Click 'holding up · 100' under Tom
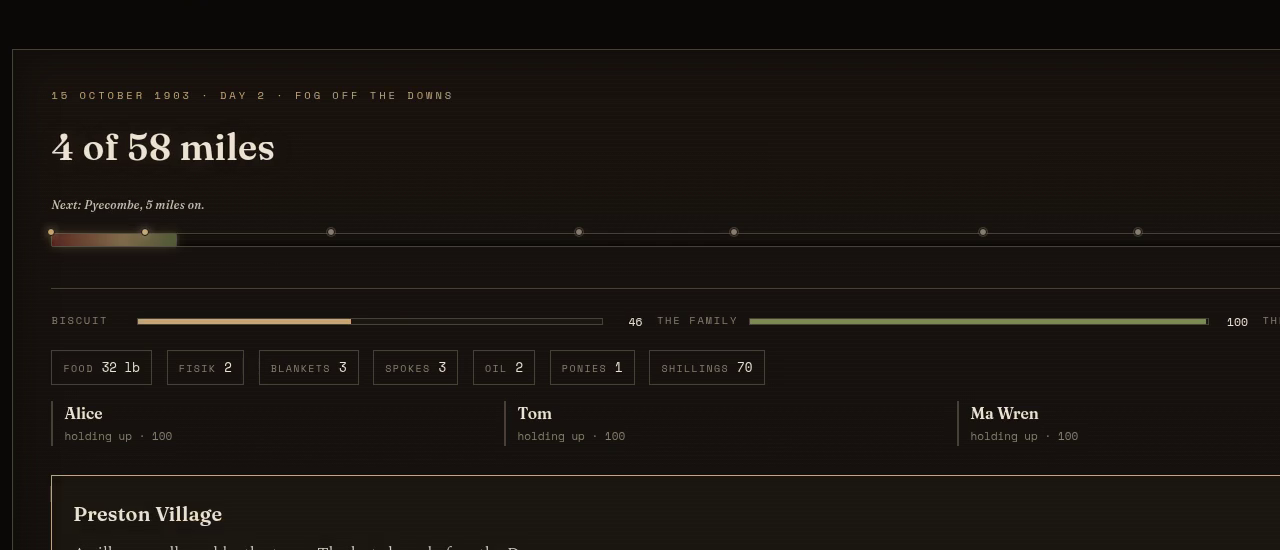The height and width of the screenshot is (550, 1280). pos(571,436)
